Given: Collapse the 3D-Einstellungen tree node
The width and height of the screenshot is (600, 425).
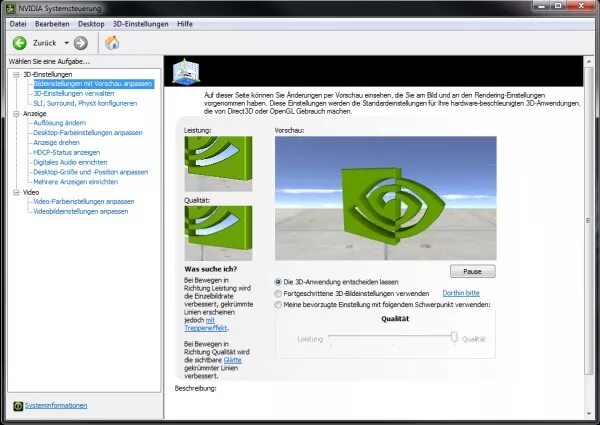Looking at the screenshot, I should (16, 75).
